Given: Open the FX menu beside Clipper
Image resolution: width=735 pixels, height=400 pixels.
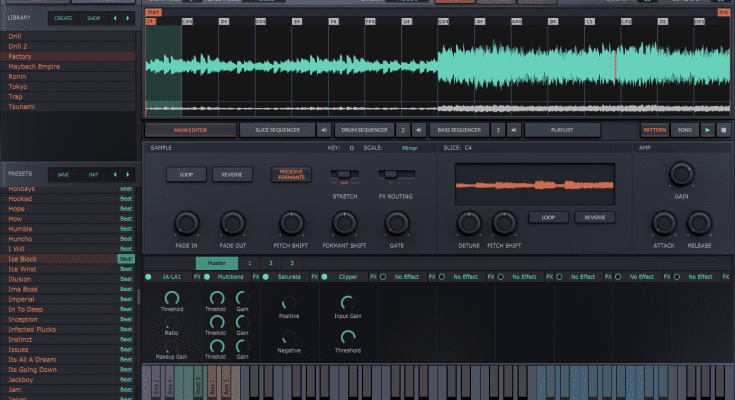Looking at the screenshot, I should (373, 275).
